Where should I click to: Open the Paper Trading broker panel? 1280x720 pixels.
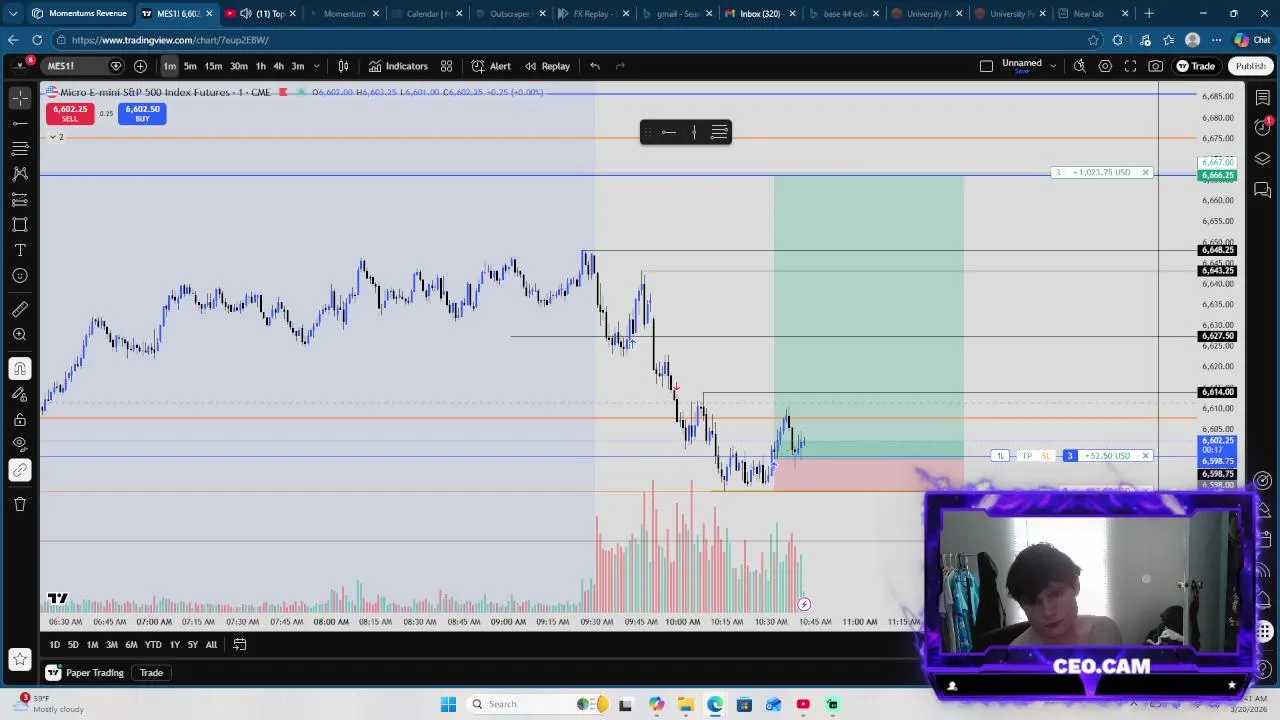tap(84, 673)
